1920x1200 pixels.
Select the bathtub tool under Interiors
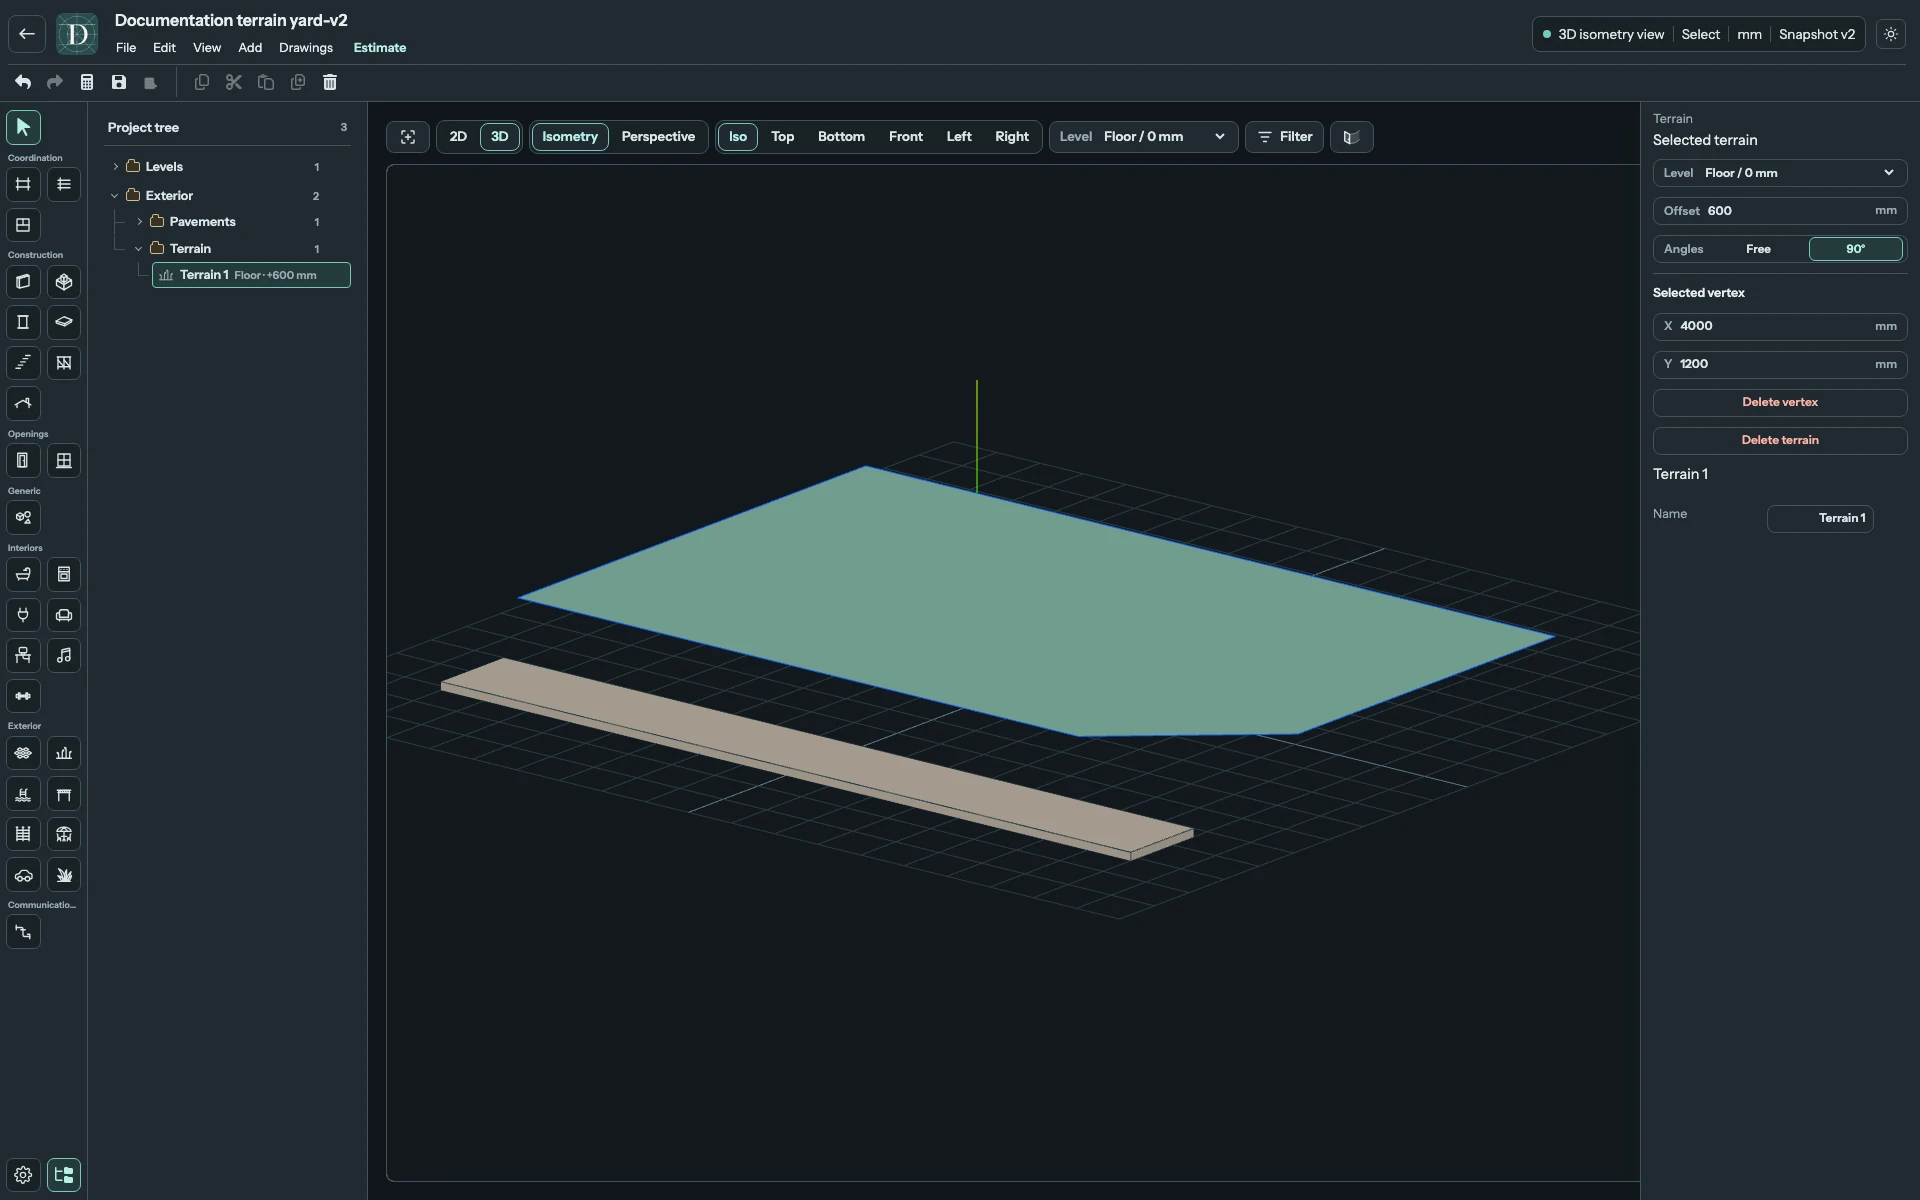23,575
